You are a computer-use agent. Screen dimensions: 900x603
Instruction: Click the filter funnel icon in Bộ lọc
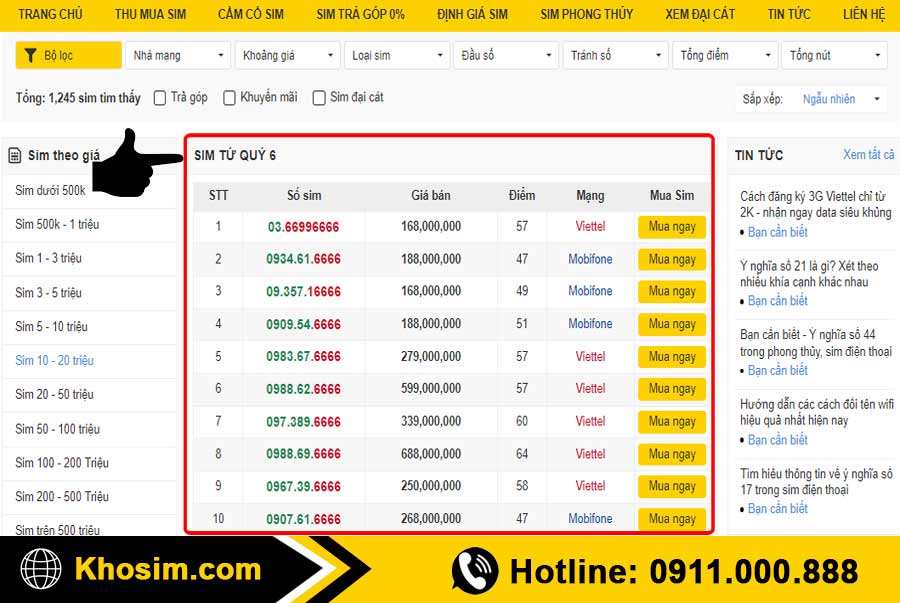tap(30, 56)
